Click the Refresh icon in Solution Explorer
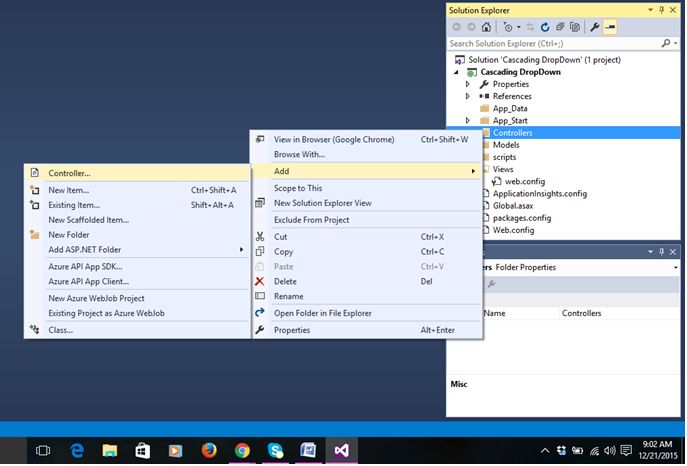The height and width of the screenshot is (466, 687). point(545,27)
